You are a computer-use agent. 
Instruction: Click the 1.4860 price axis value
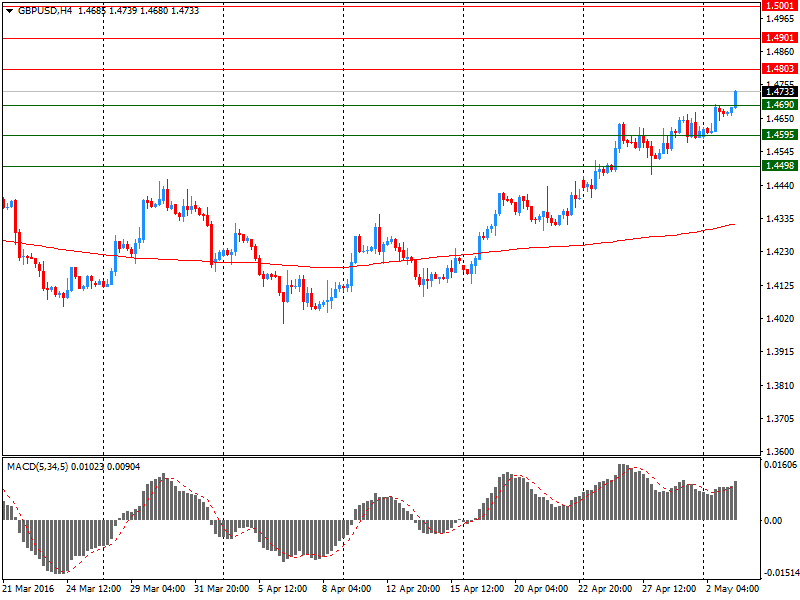coord(780,52)
